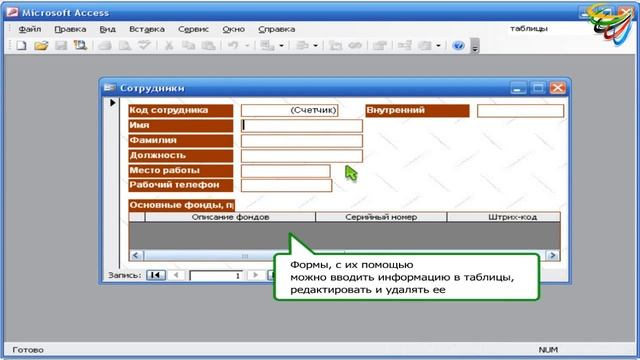
Task: Open the Toolbar Options chevron
Action: [475, 46]
